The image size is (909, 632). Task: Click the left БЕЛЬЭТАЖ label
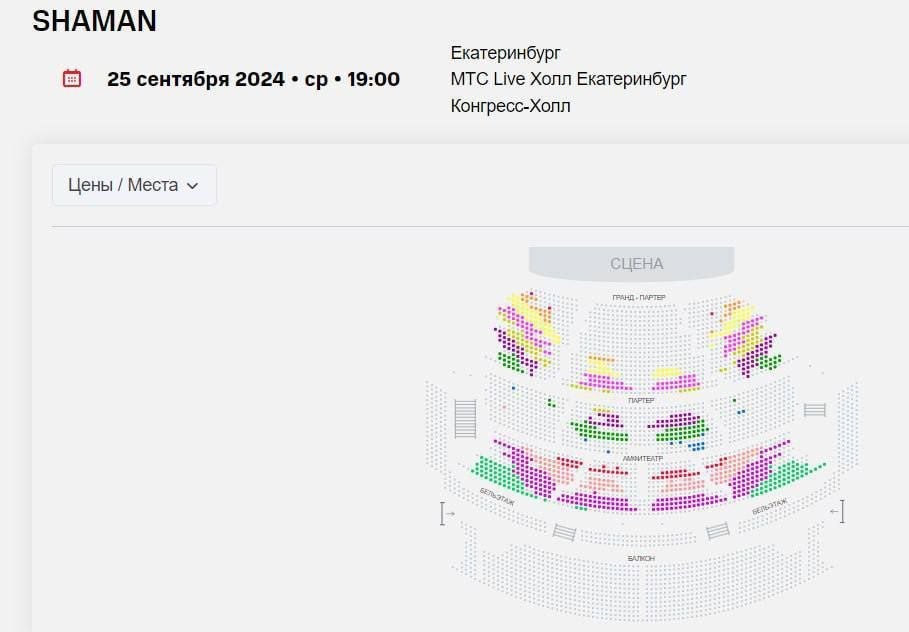(497, 497)
